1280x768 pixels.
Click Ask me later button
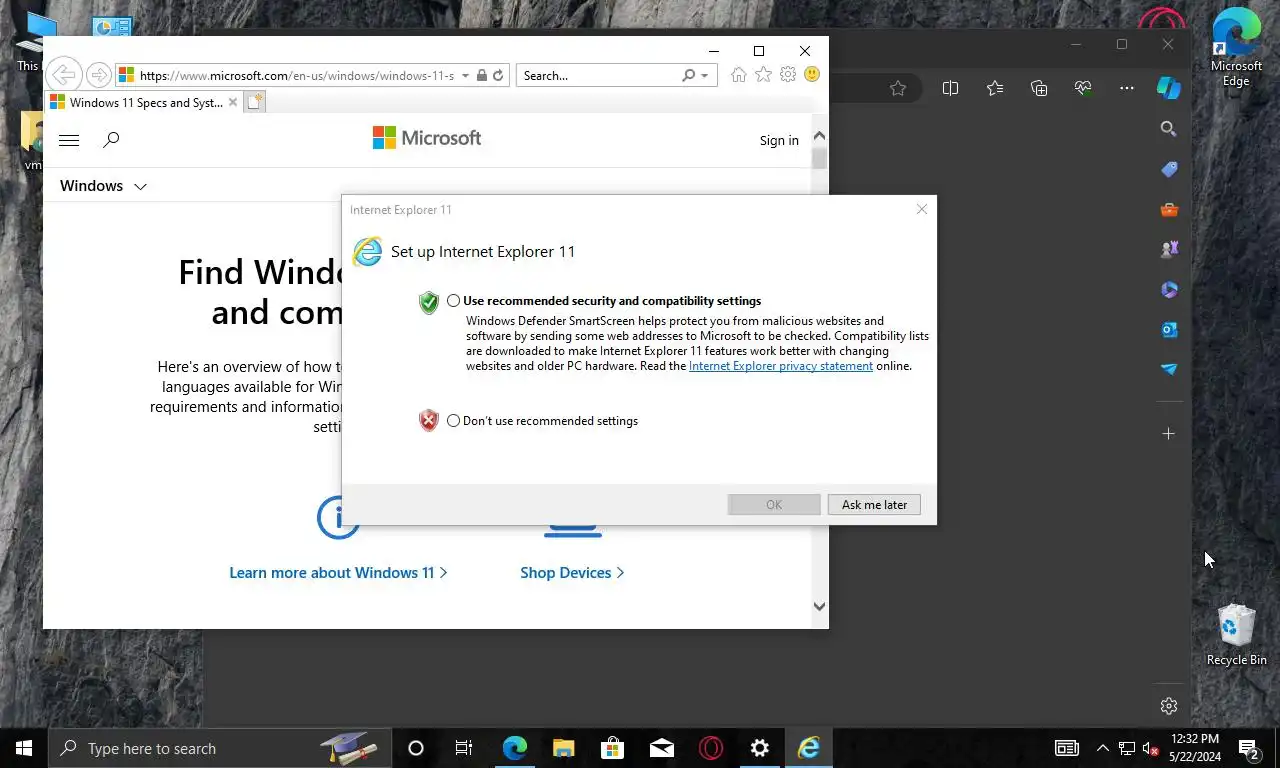click(874, 505)
